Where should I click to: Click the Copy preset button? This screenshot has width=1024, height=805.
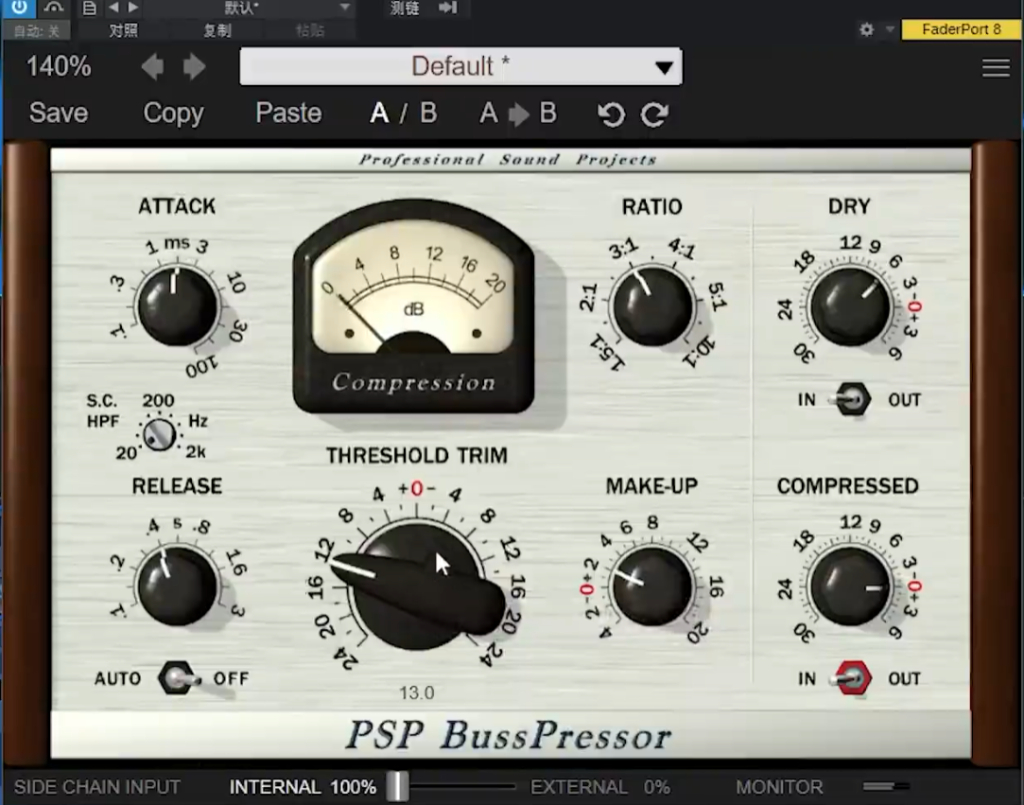tap(173, 114)
